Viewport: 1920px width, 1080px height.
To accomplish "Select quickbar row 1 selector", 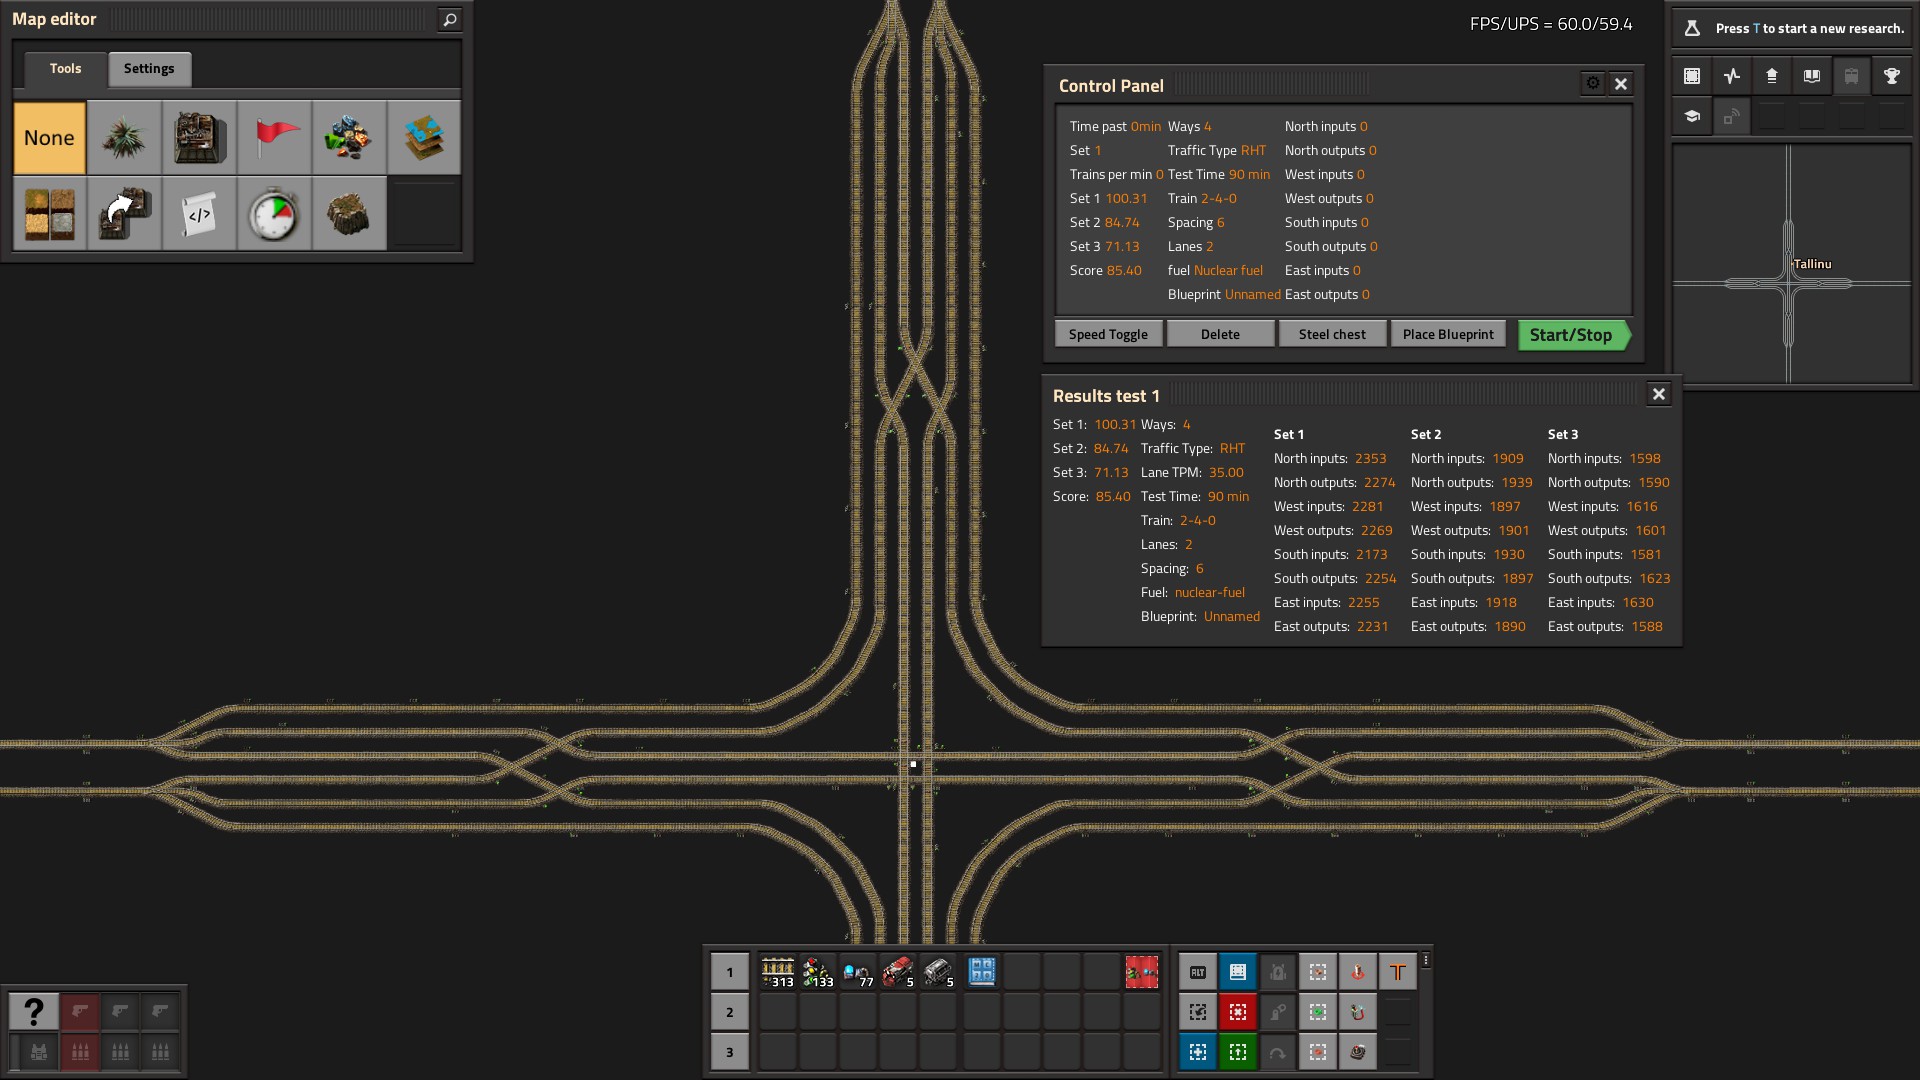I will (730, 972).
